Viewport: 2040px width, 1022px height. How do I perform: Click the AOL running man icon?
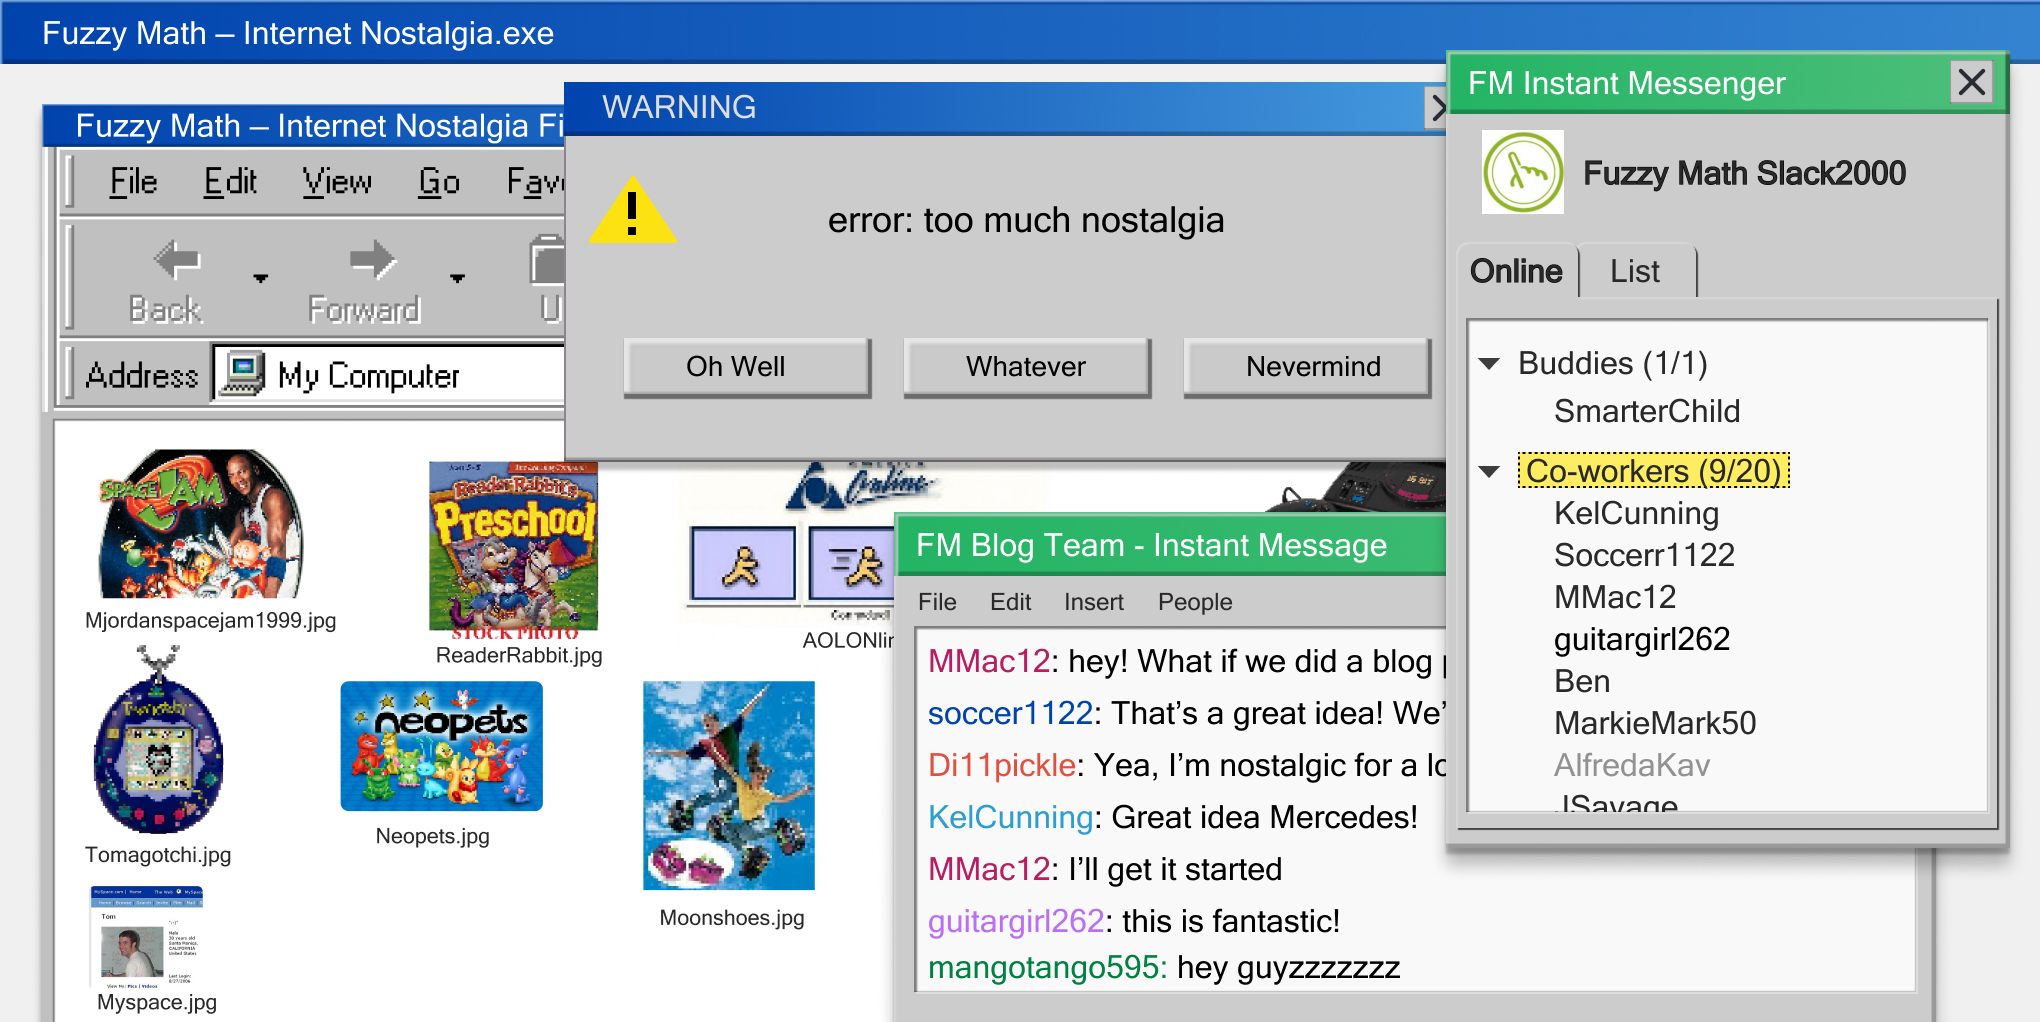click(743, 565)
